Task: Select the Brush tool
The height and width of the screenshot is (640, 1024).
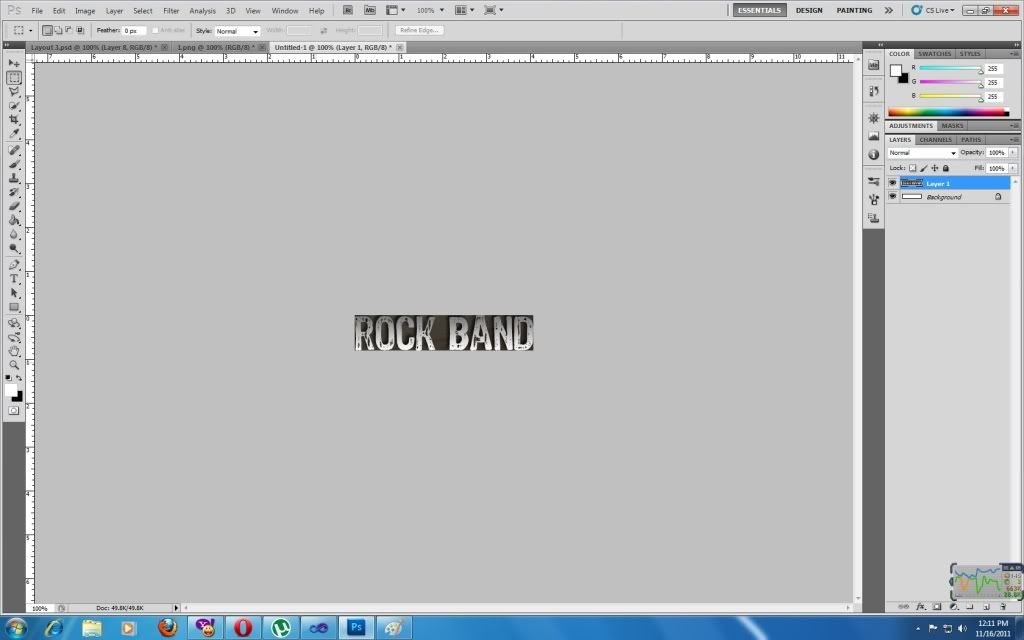Action: coord(14,164)
